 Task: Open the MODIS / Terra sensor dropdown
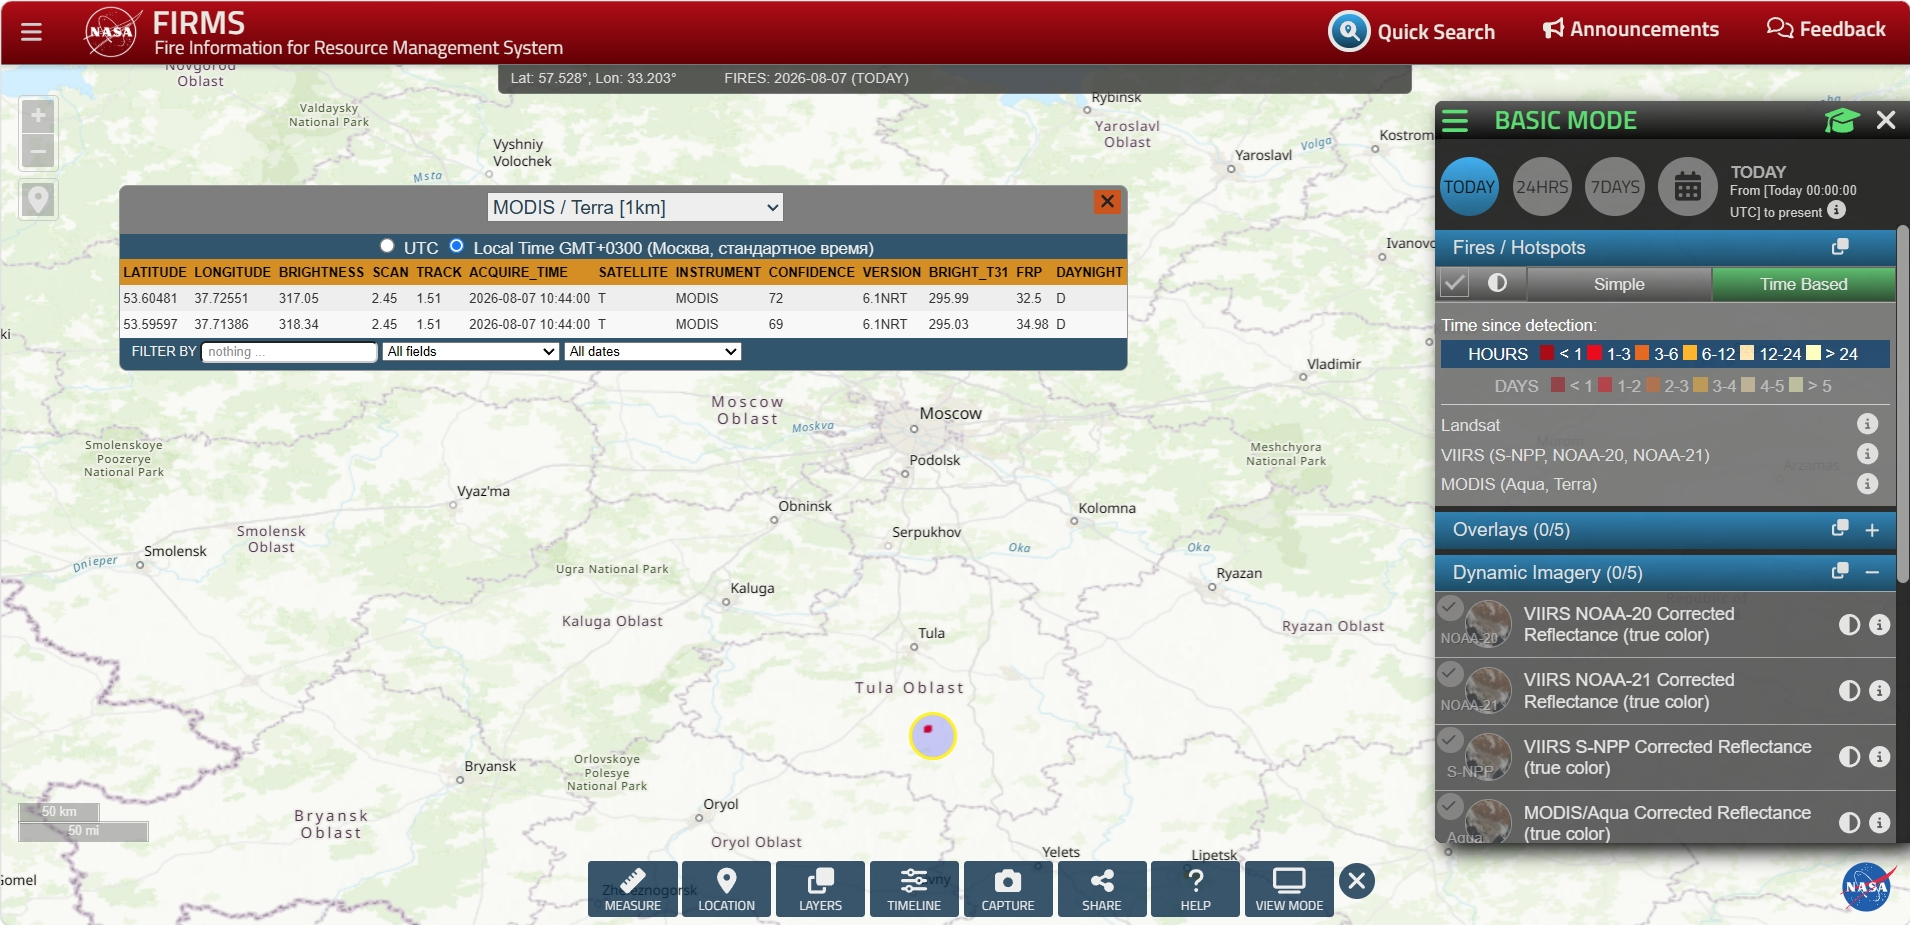pyautogui.click(x=635, y=208)
